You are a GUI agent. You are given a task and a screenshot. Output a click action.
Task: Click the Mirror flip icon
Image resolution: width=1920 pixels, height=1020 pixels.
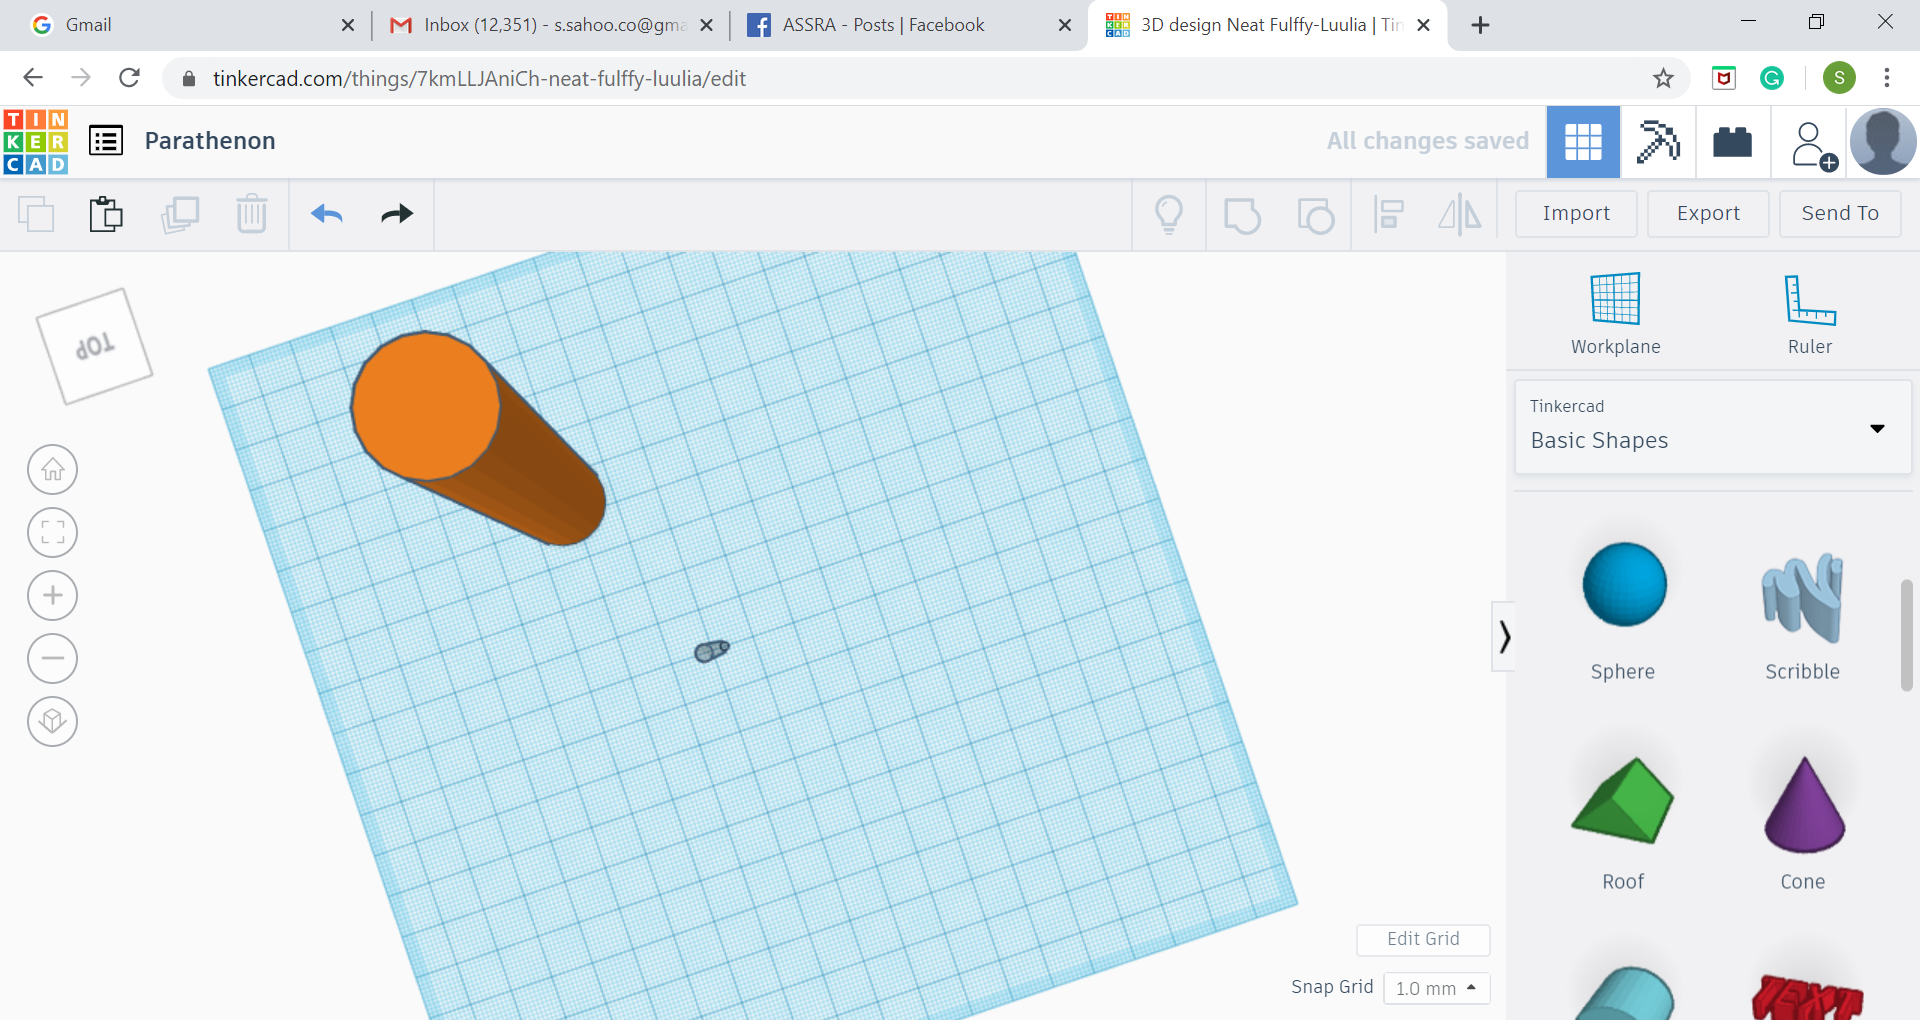(1460, 215)
